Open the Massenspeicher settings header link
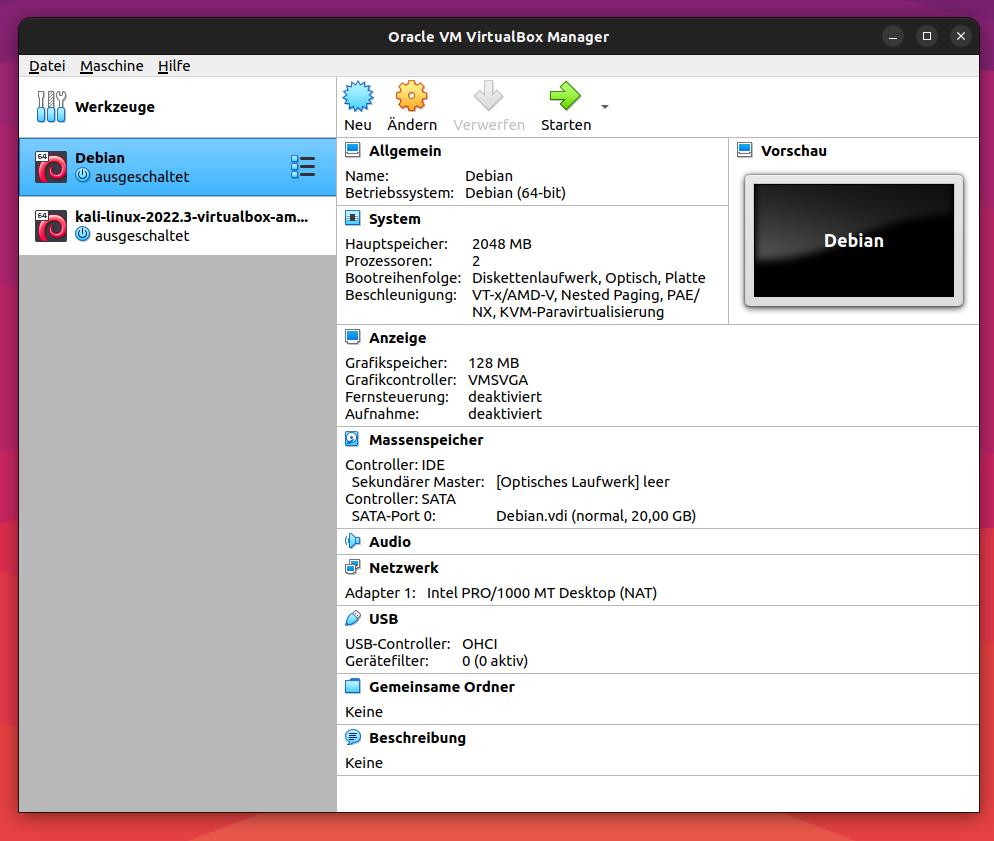Viewport: 994px width, 841px height. 426,440
